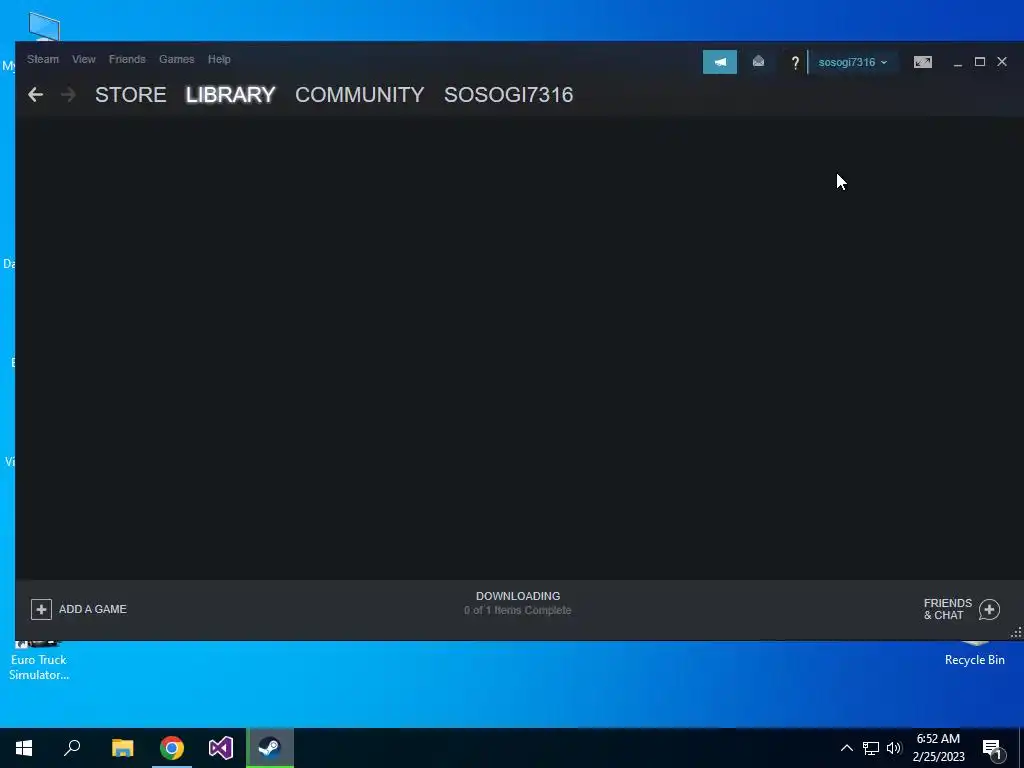Click the back navigation arrow

(35, 95)
